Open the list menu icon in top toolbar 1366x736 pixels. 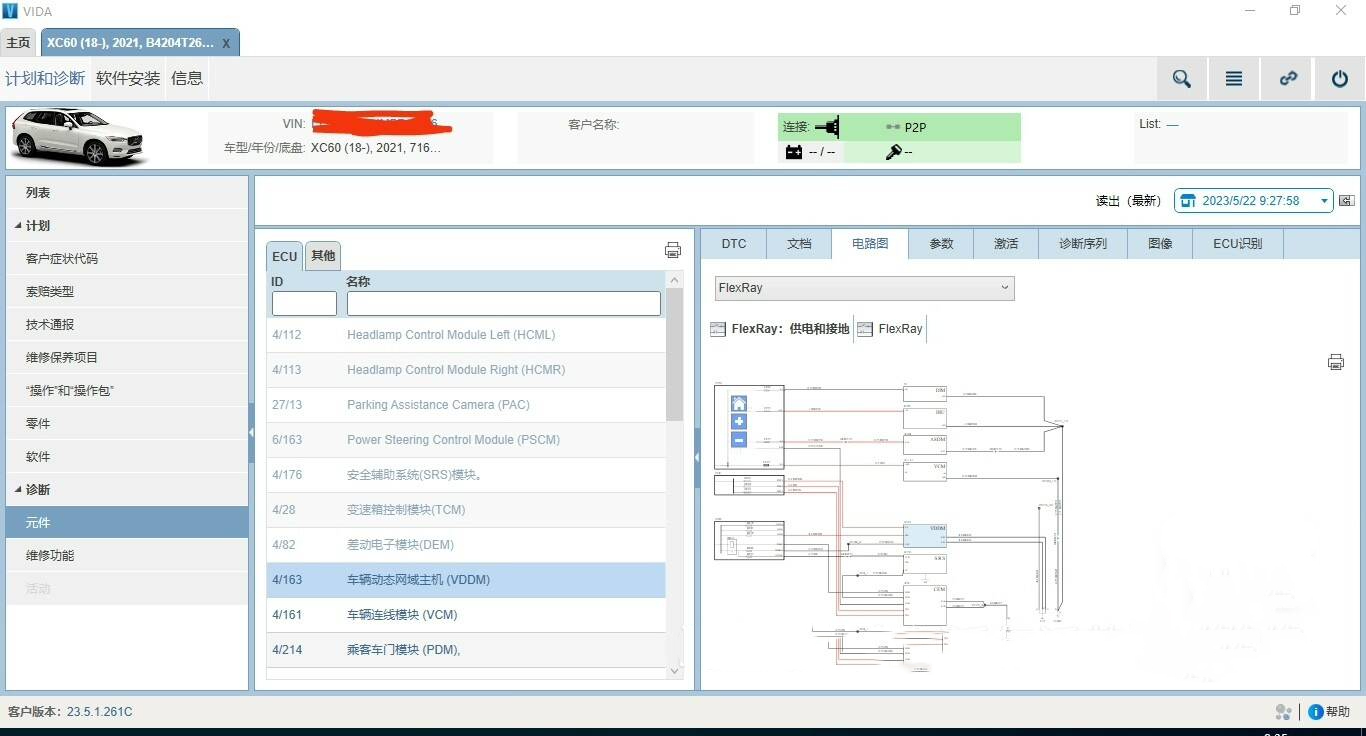pyautogui.click(x=1234, y=79)
